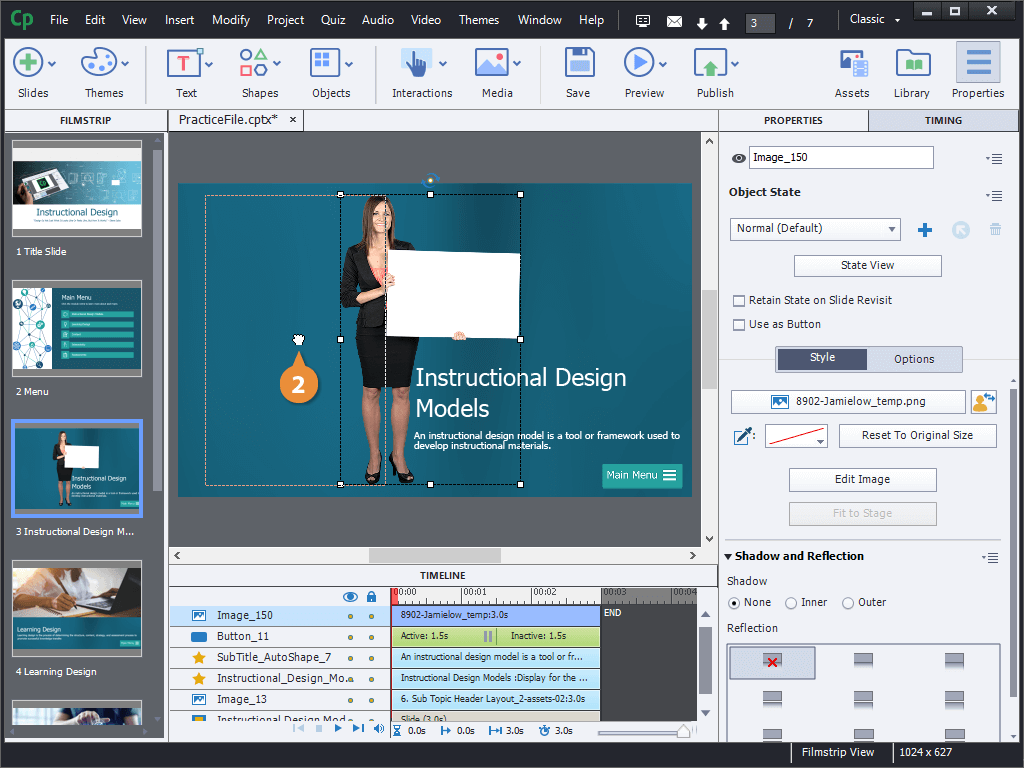1024x768 pixels.
Task: Open Shadow and Reflection options menu
Action: tap(990, 558)
